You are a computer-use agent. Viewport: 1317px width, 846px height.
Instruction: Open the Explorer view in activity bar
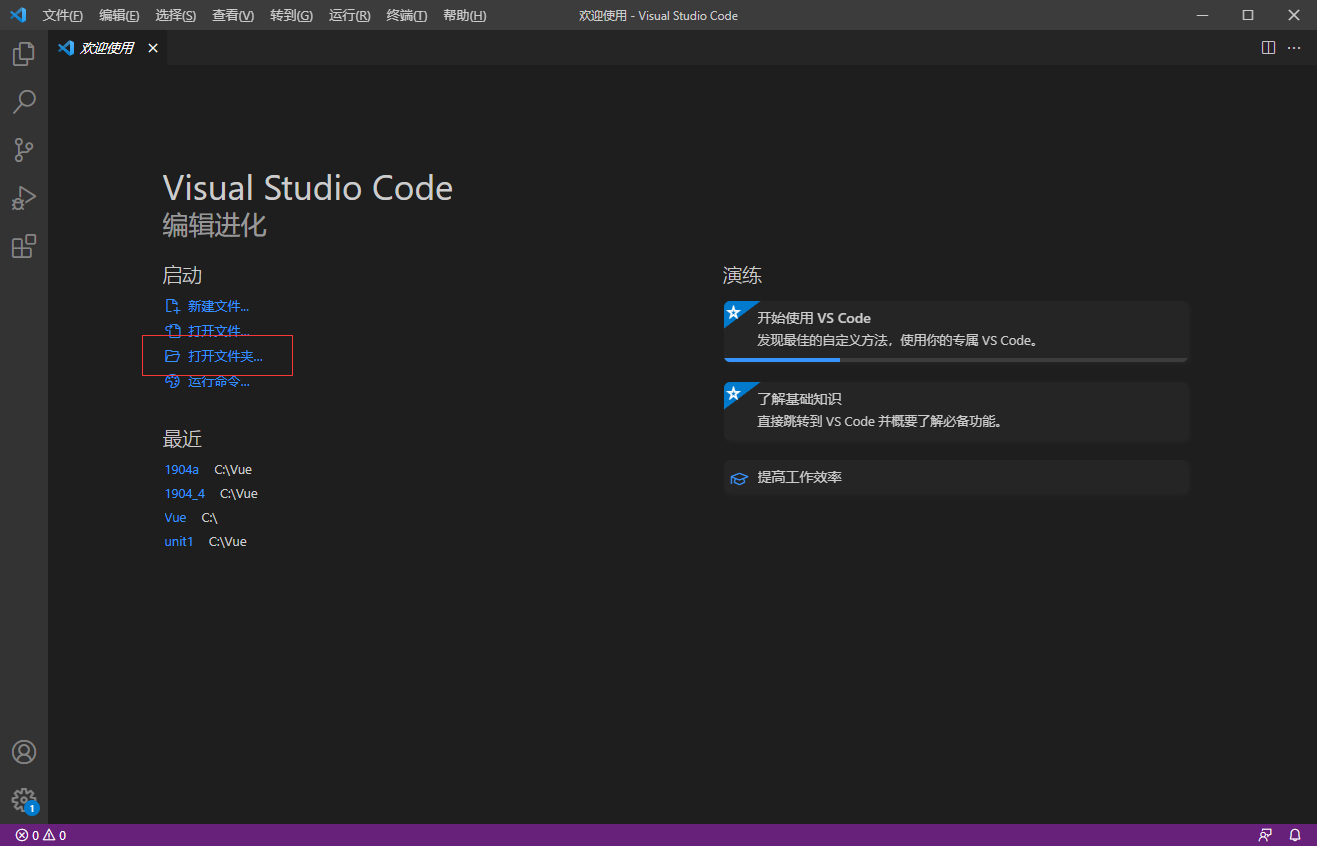pos(24,54)
